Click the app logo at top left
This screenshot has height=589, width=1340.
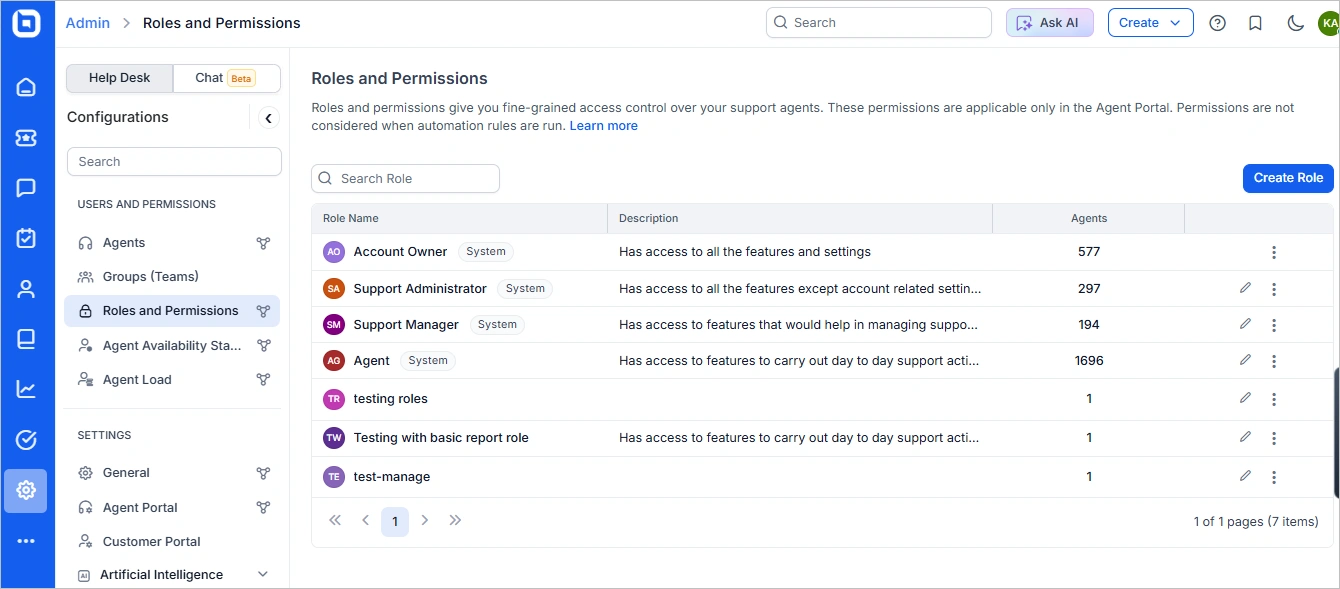26,24
